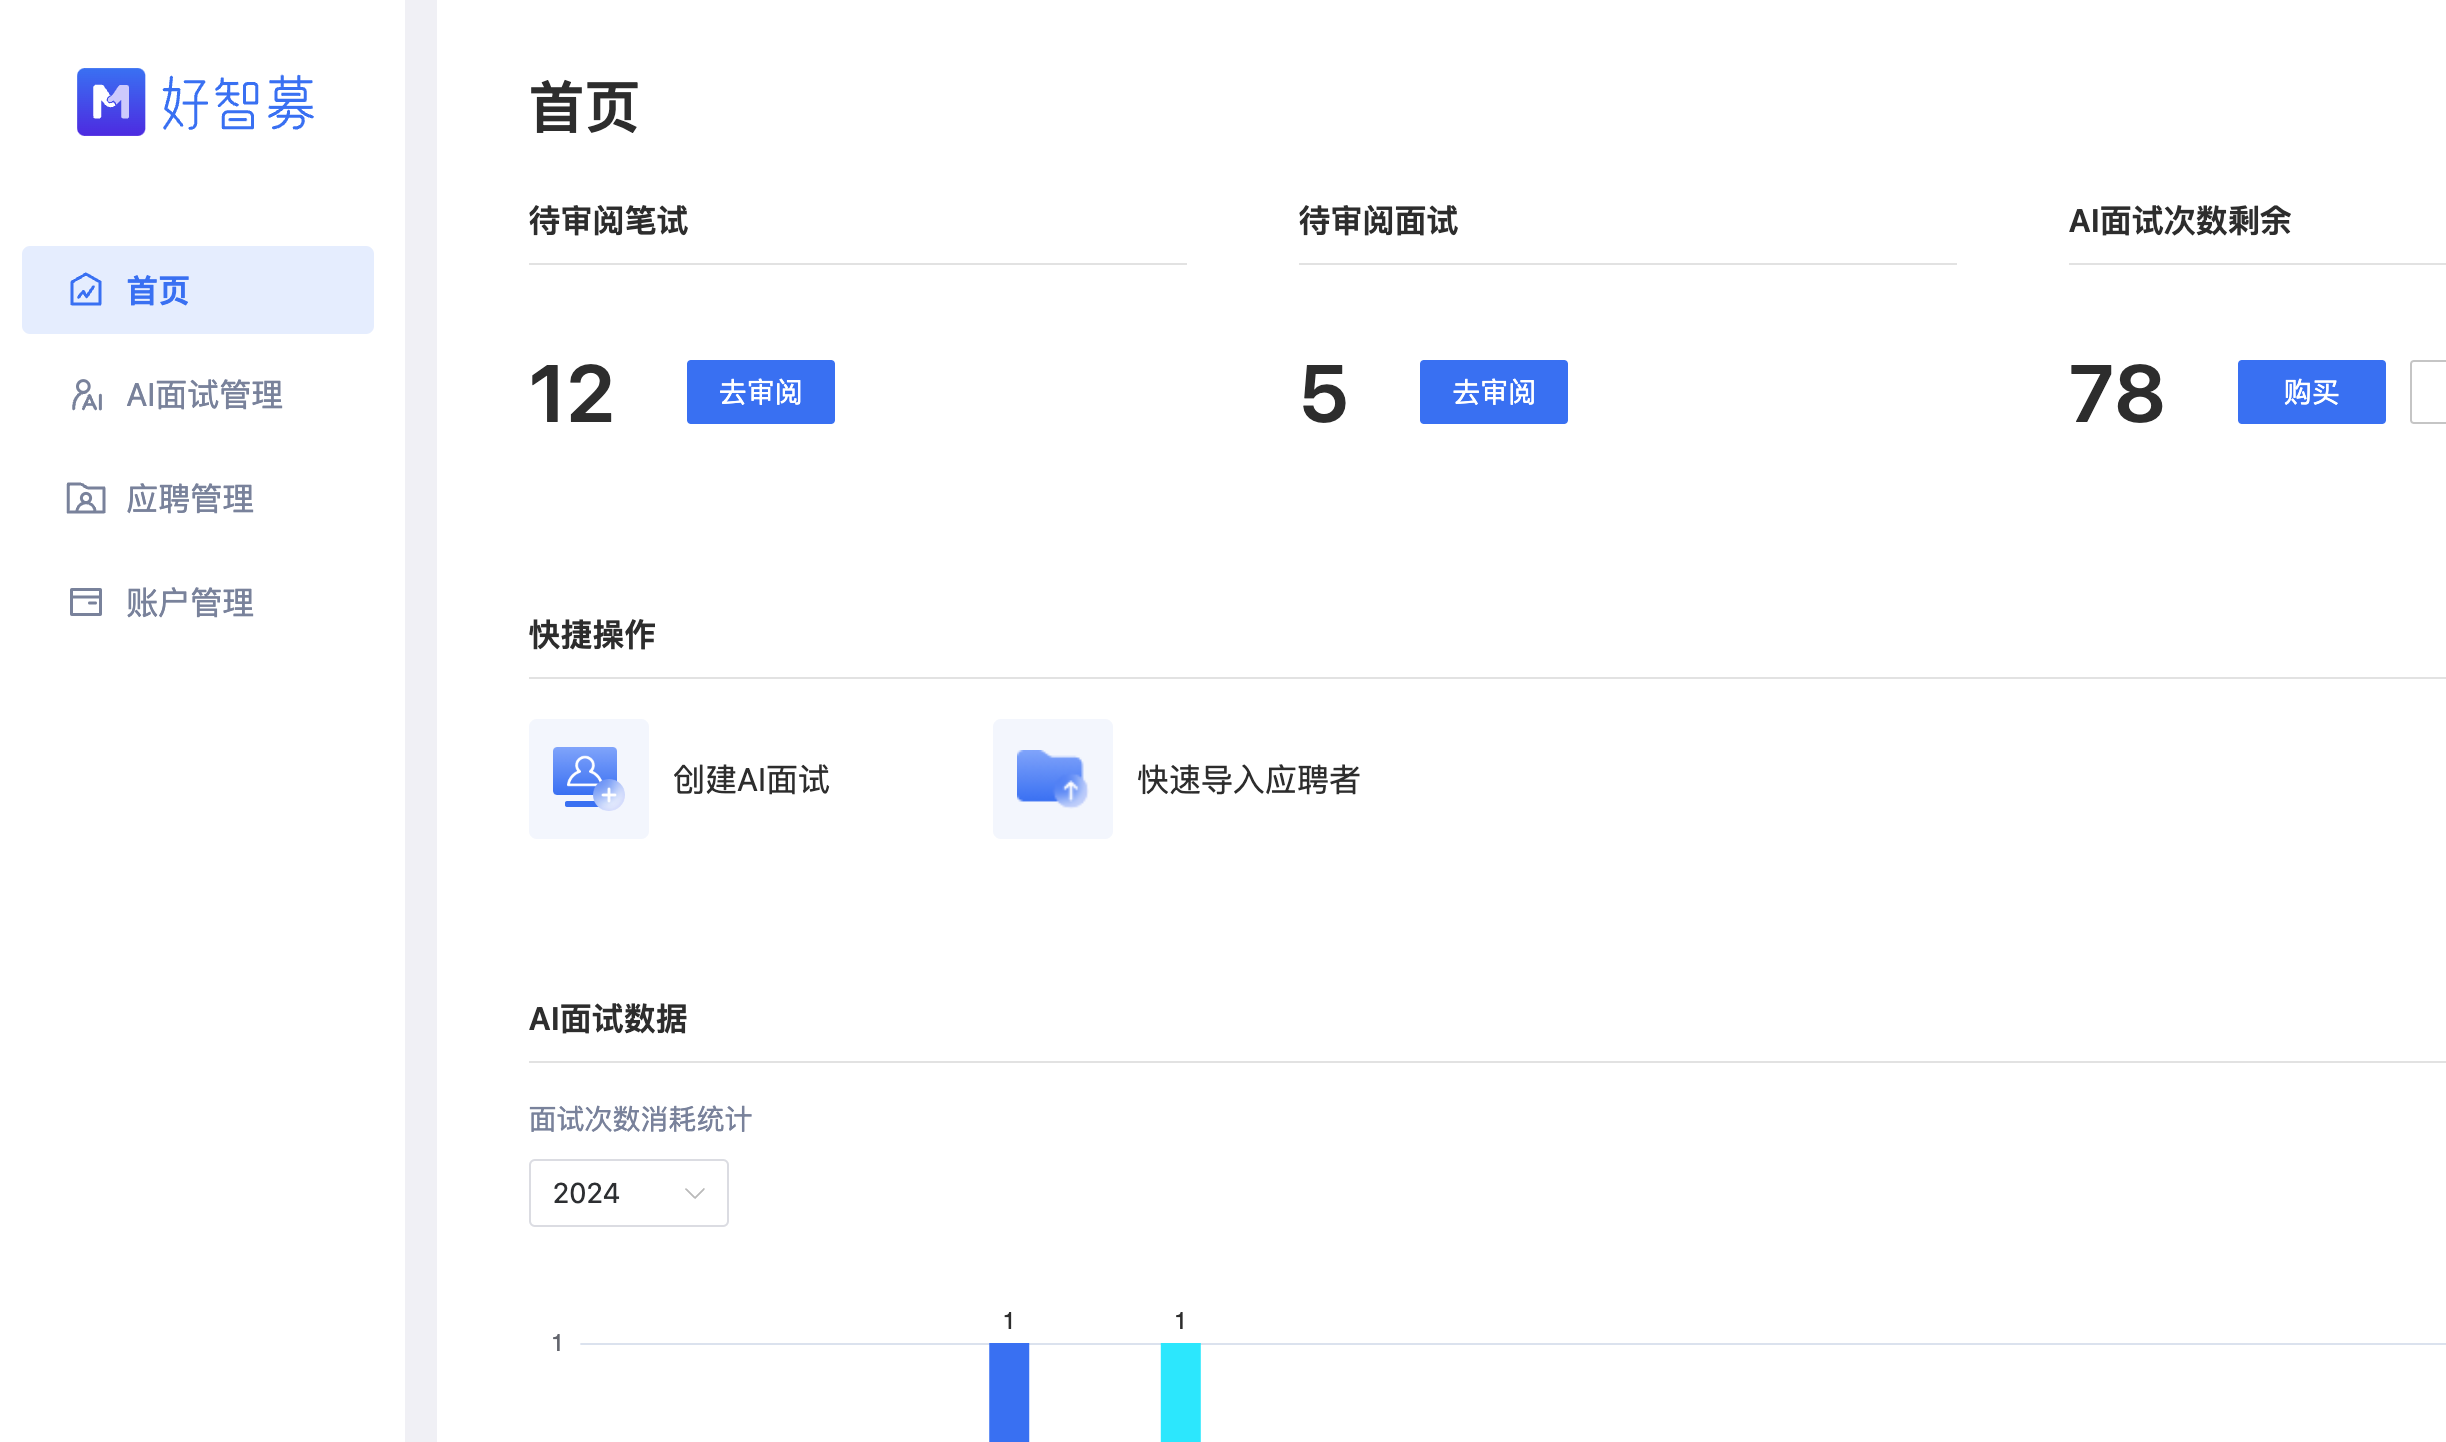Image resolution: width=2446 pixels, height=1442 pixels.
Task: Click the 应聘管理 folder-person icon
Action: pyautogui.click(x=86, y=498)
